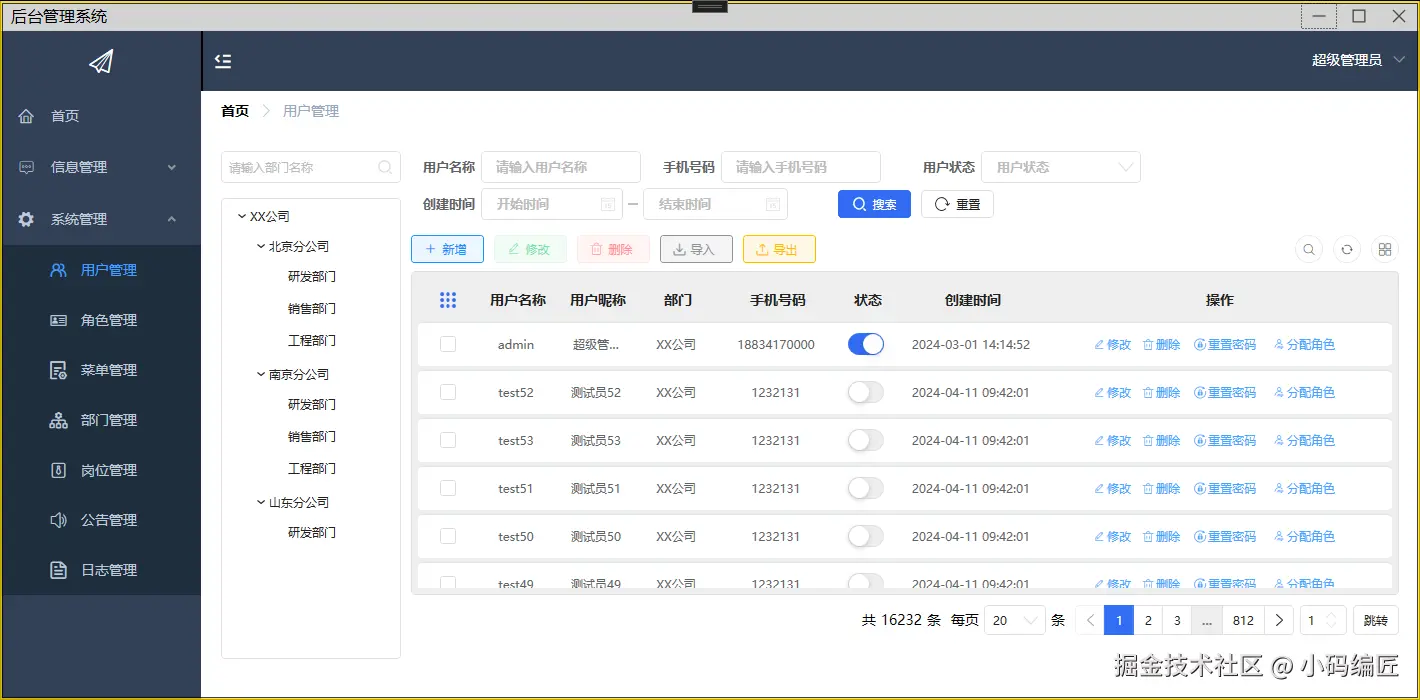
Task: Click calendar icon in 结束时间 field
Action: (772, 204)
